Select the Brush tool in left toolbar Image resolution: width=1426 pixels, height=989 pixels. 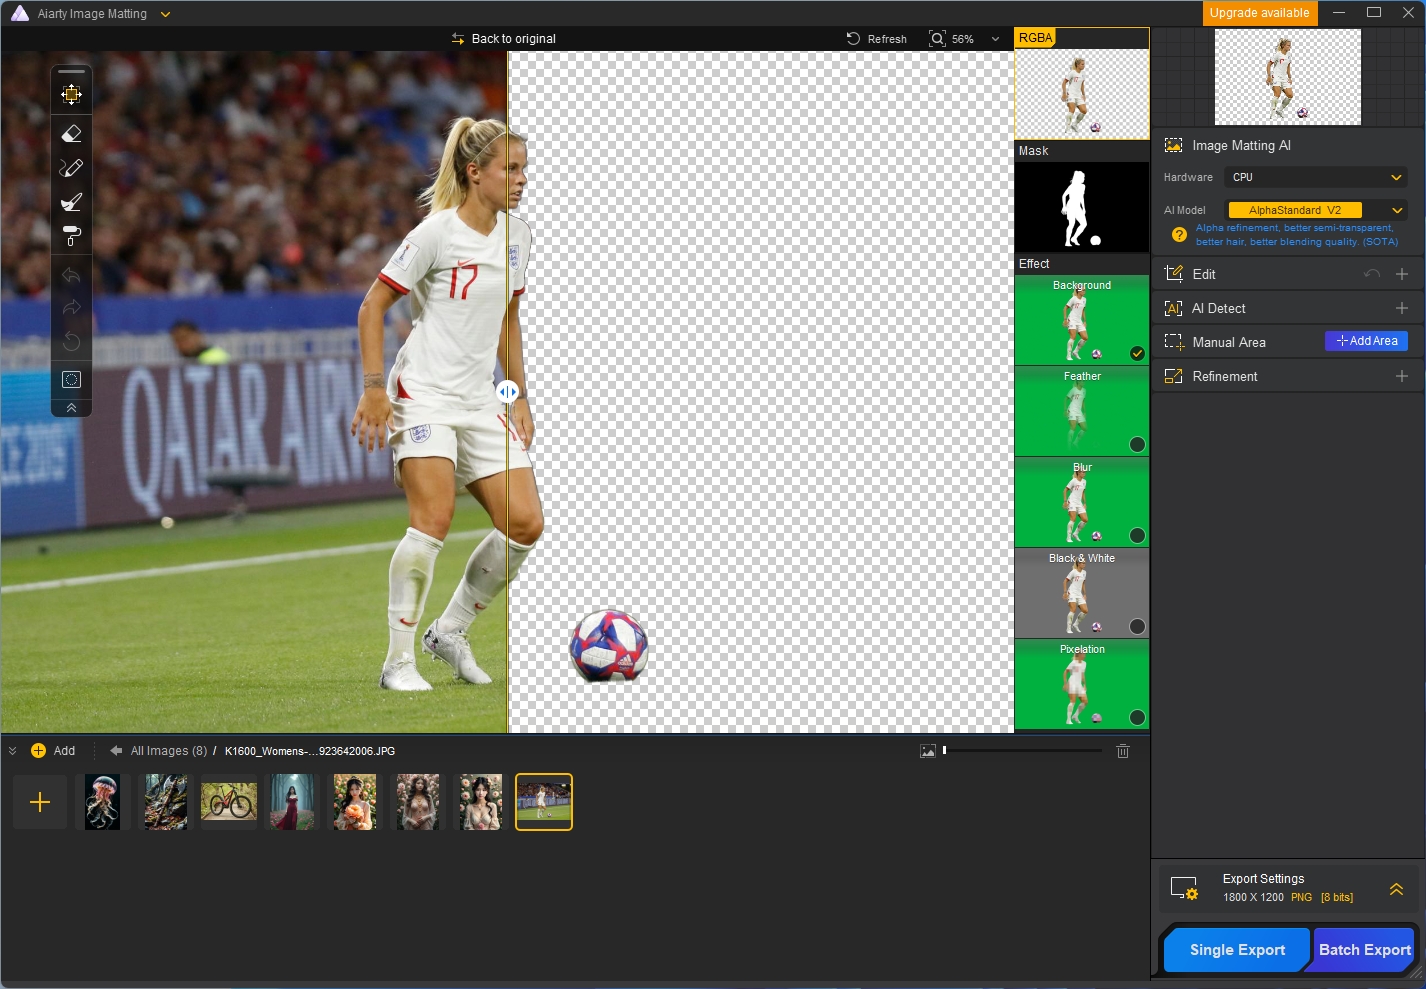click(71, 168)
